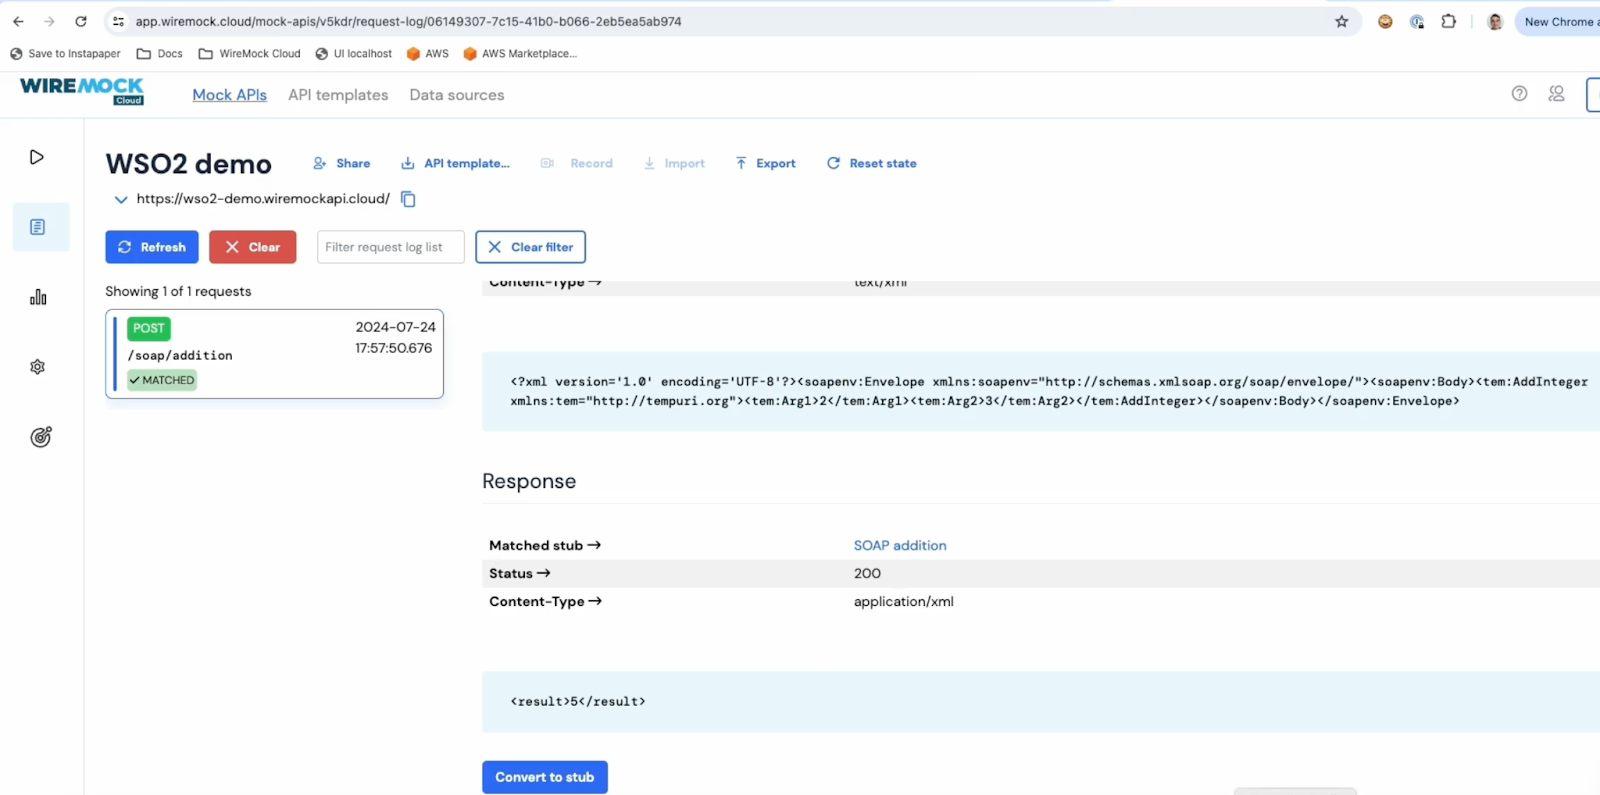Screen dimensions: 1600x795
Task: Open the help question mark icon
Action: (1519, 94)
